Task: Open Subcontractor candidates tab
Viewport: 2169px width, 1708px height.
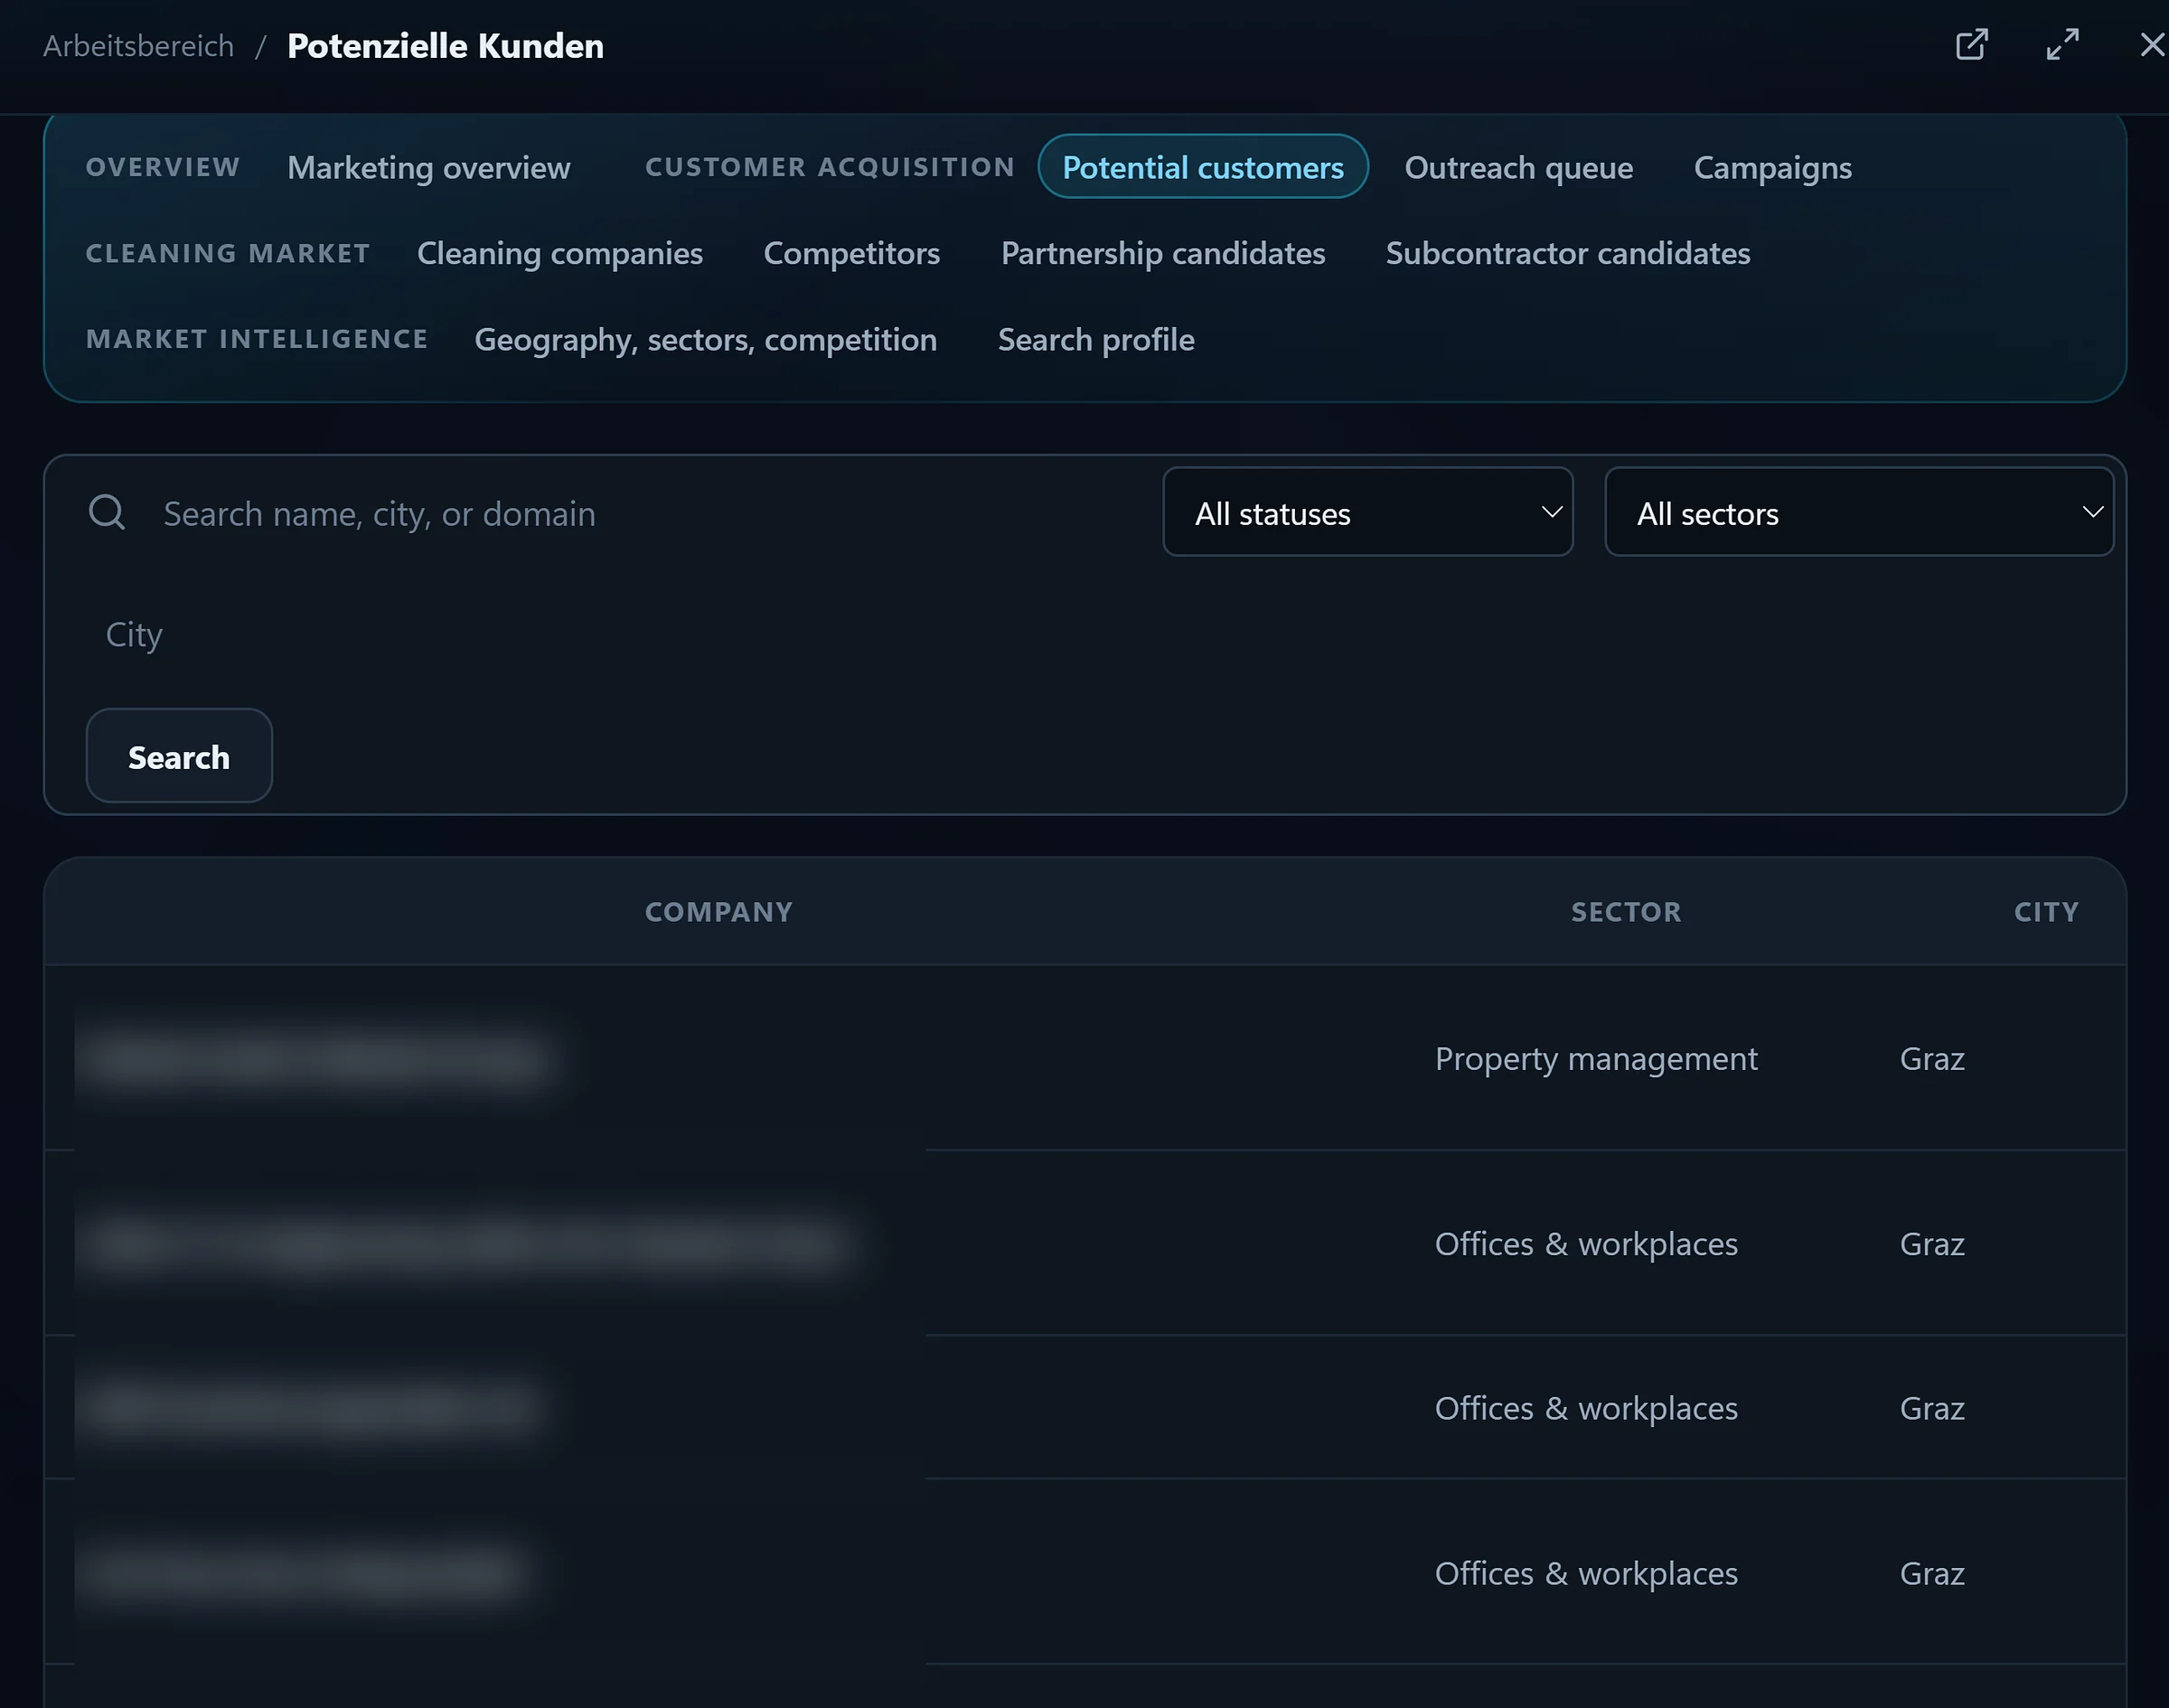Action: [x=1567, y=253]
